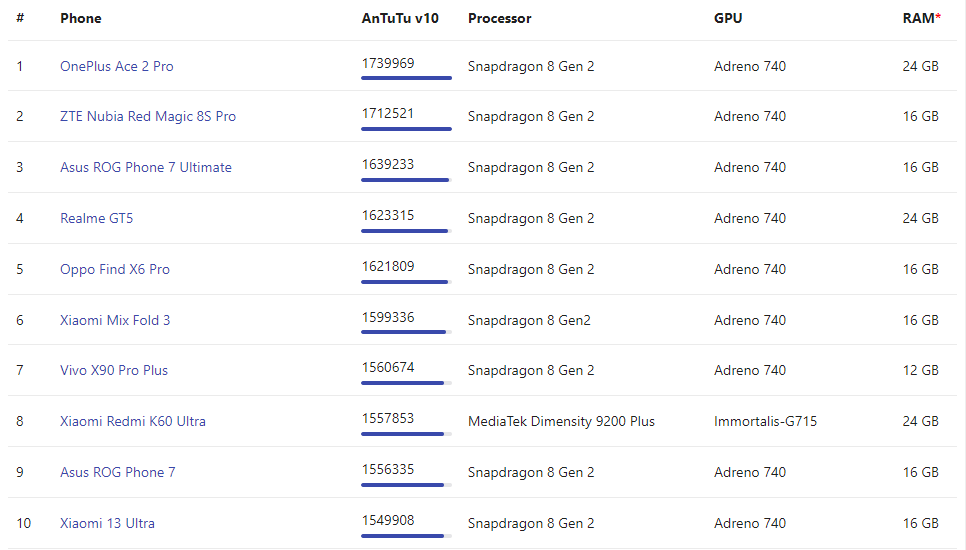Open the OnePlus Ace 2 Pro link
Viewport: 966px width, 550px height.
click(116, 66)
